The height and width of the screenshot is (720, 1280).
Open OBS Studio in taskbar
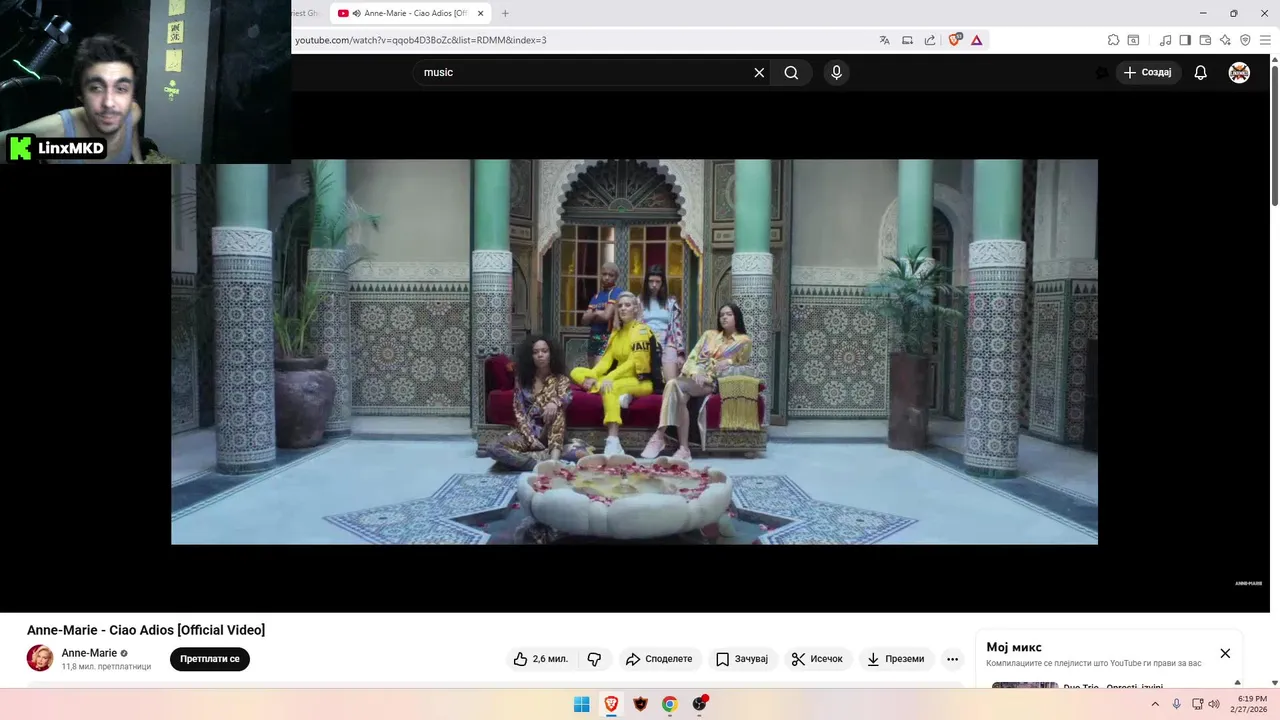(x=700, y=704)
